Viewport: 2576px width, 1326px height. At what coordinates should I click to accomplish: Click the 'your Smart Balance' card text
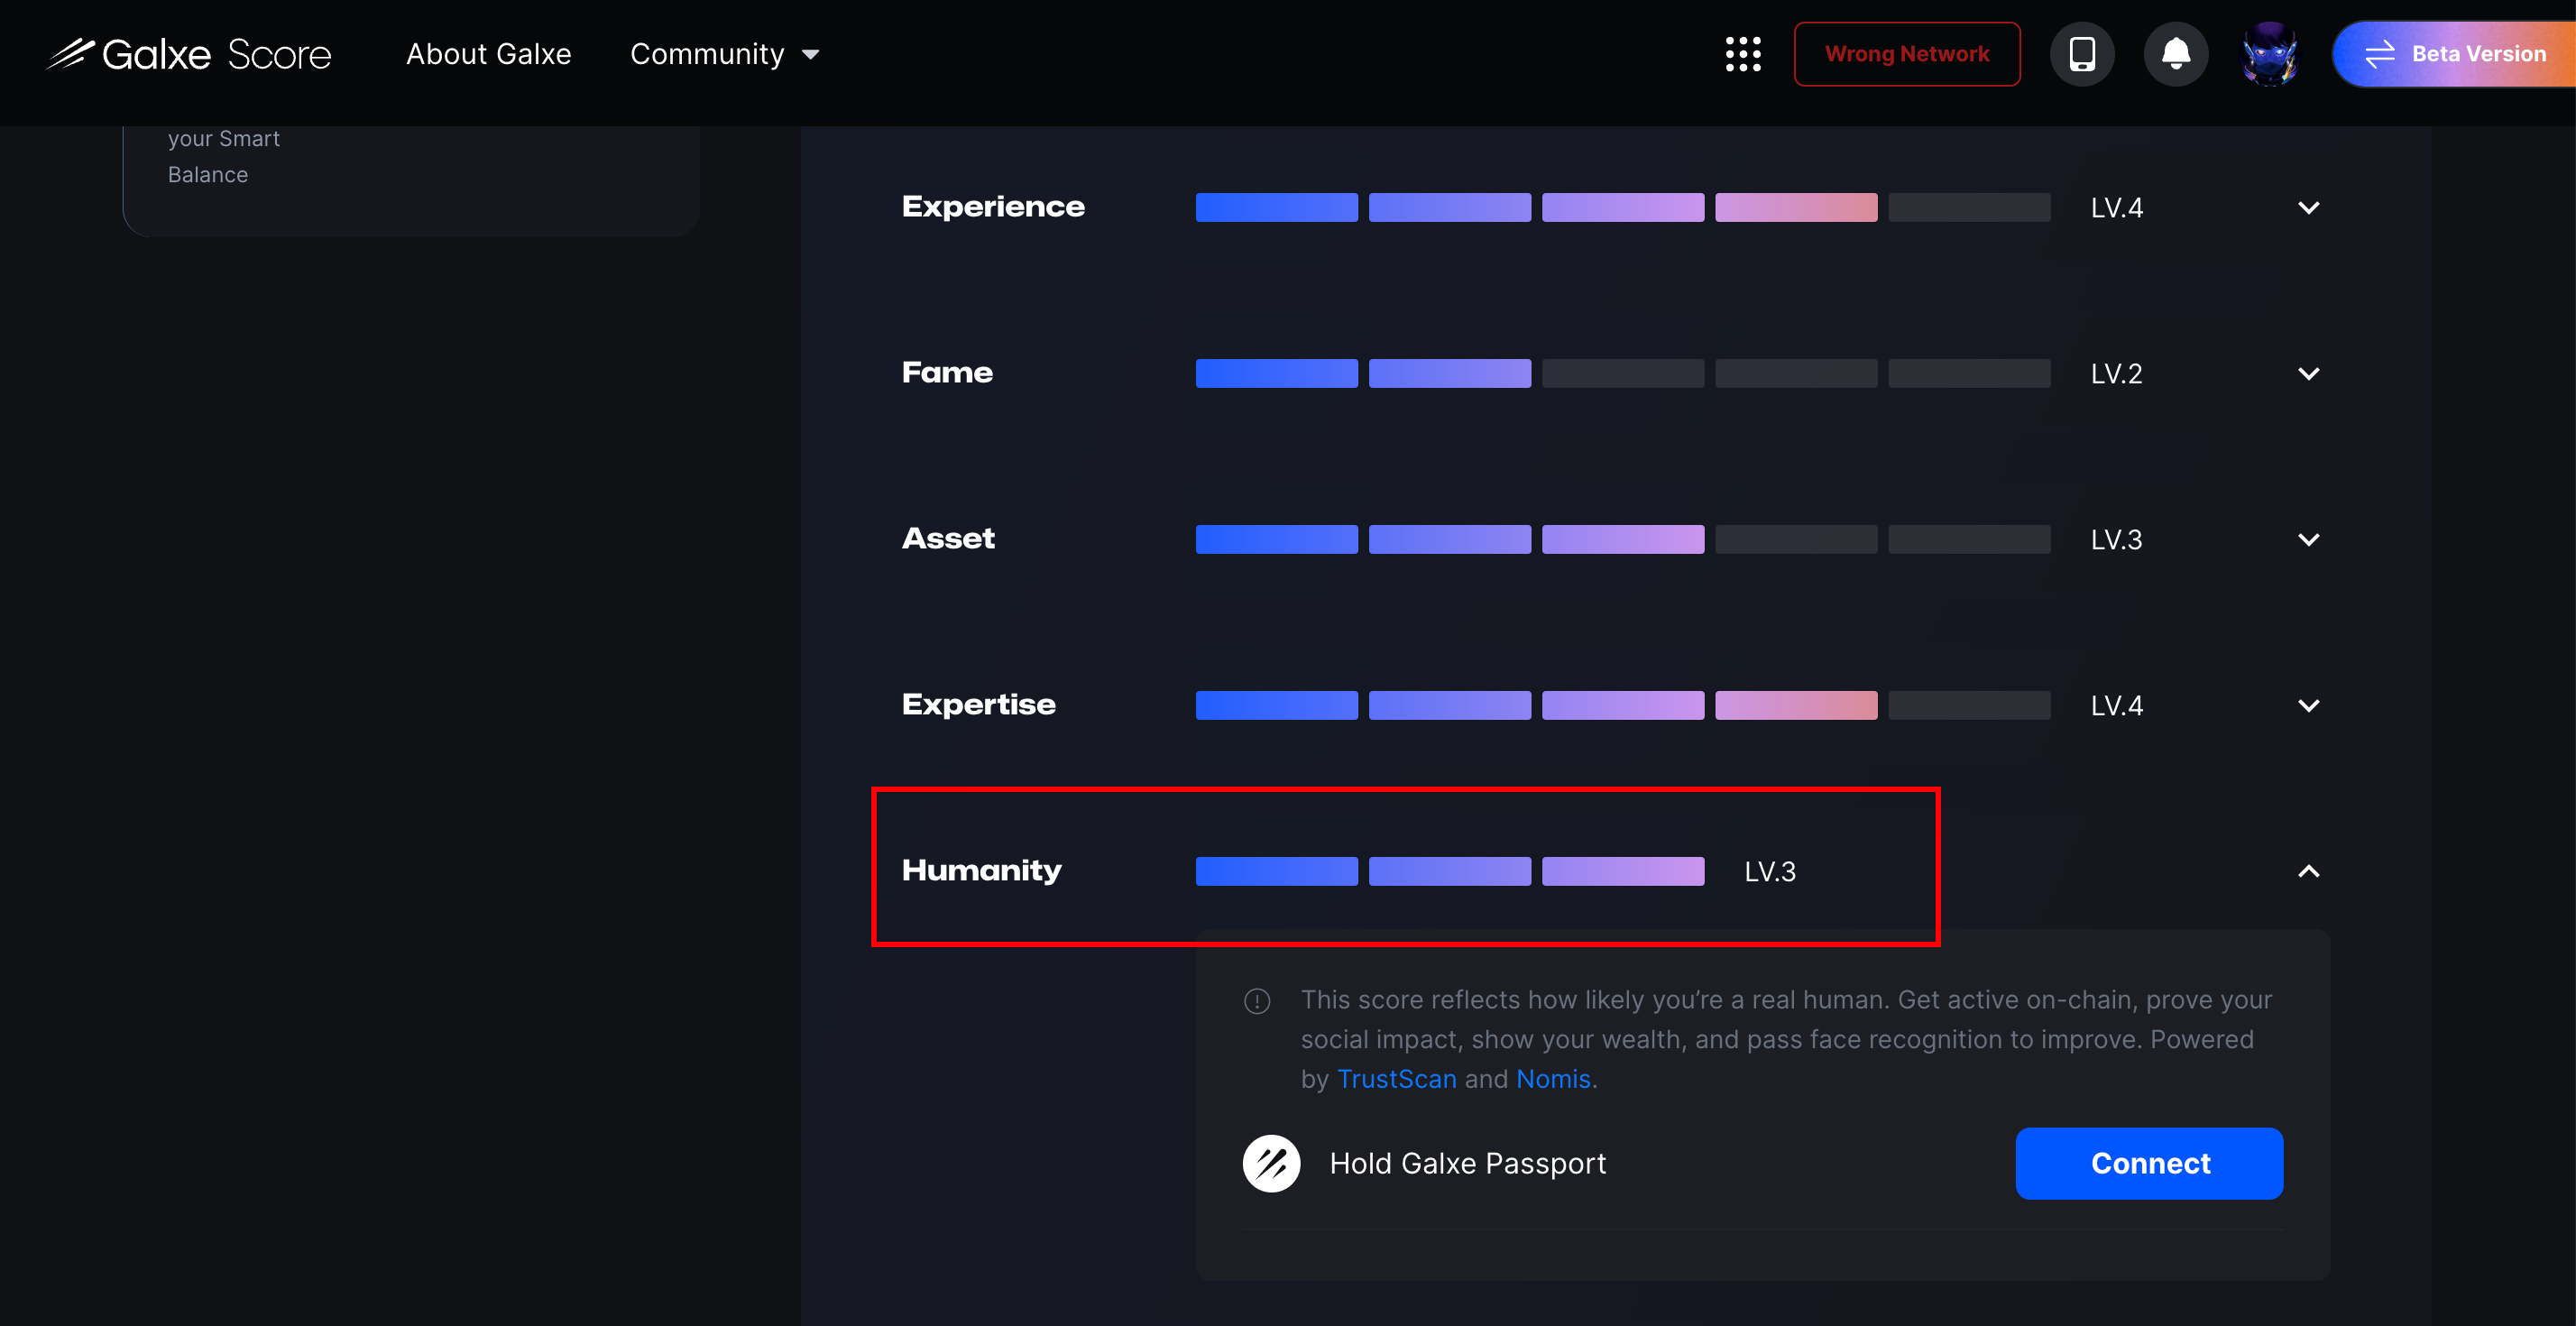[x=224, y=157]
